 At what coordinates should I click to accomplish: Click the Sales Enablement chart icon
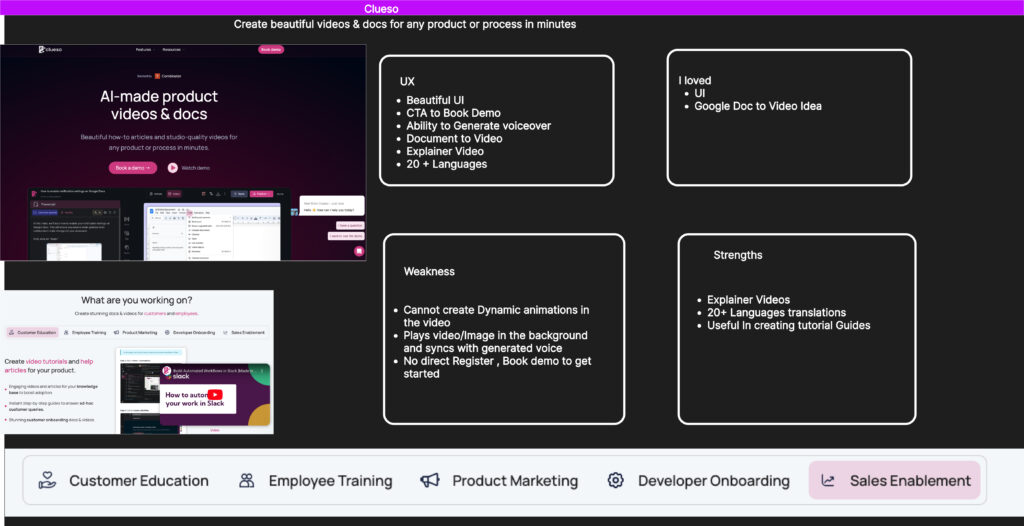828,481
